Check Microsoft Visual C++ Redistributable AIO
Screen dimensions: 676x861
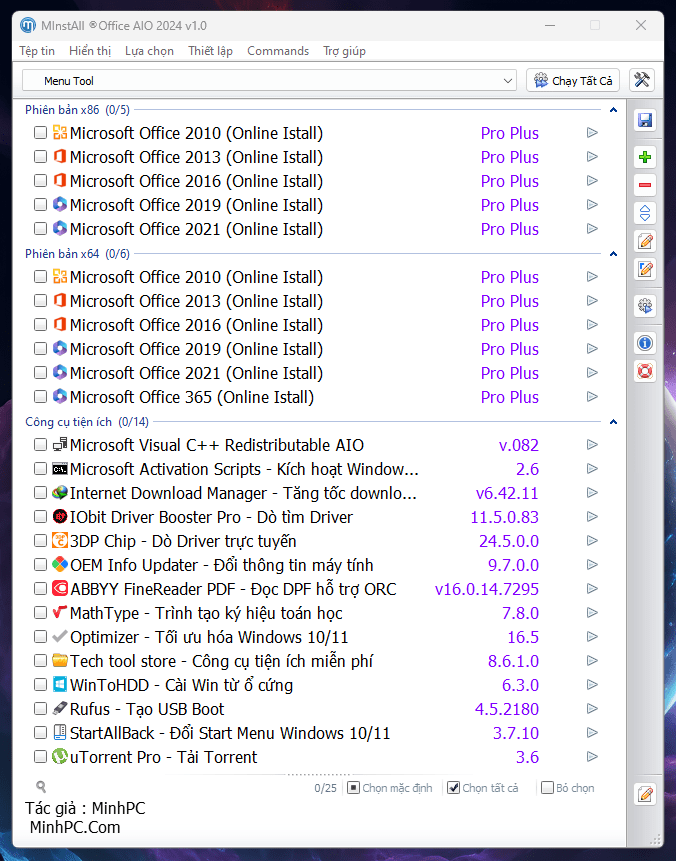tap(40, 444)
